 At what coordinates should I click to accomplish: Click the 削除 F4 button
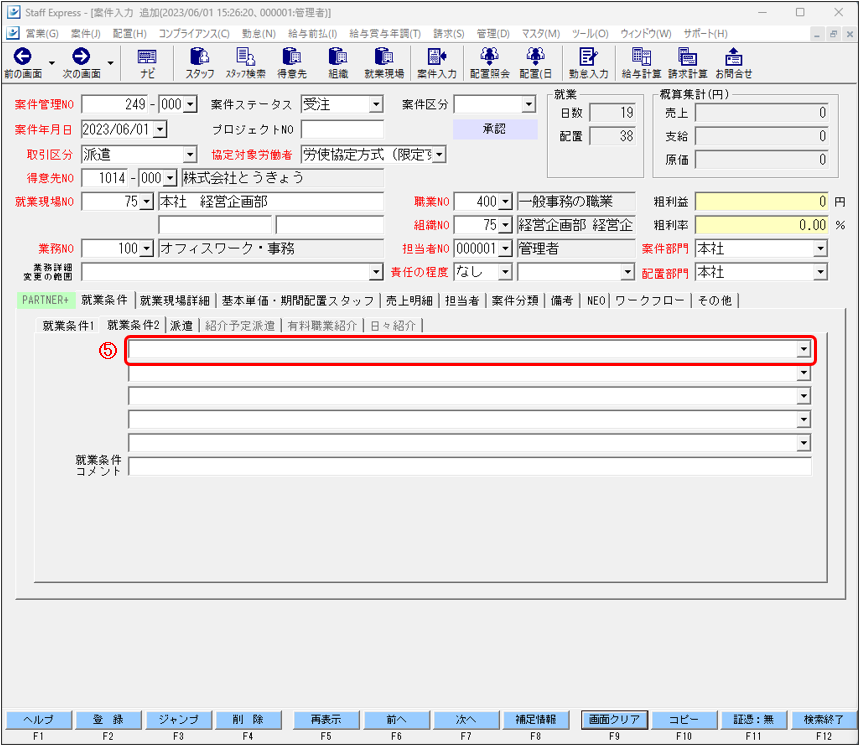(x=248, y=720)
